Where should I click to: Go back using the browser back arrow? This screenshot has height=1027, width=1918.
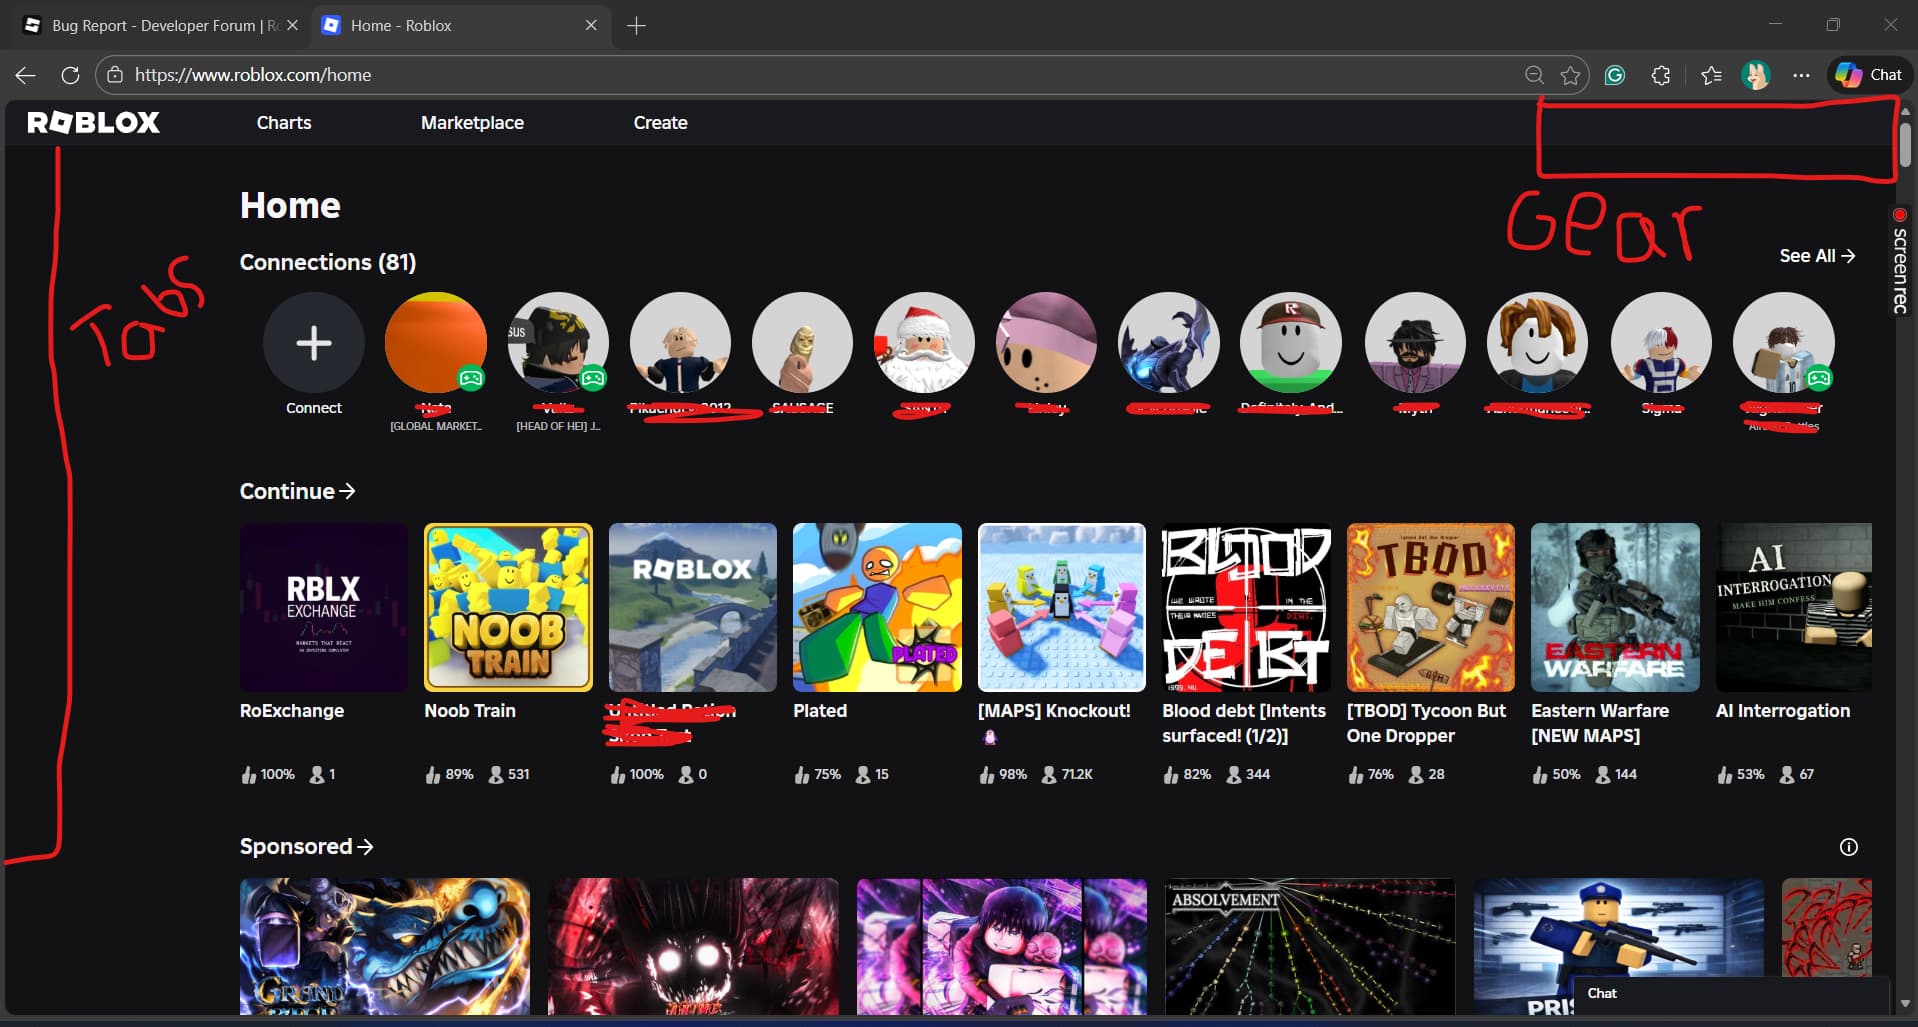26,75
